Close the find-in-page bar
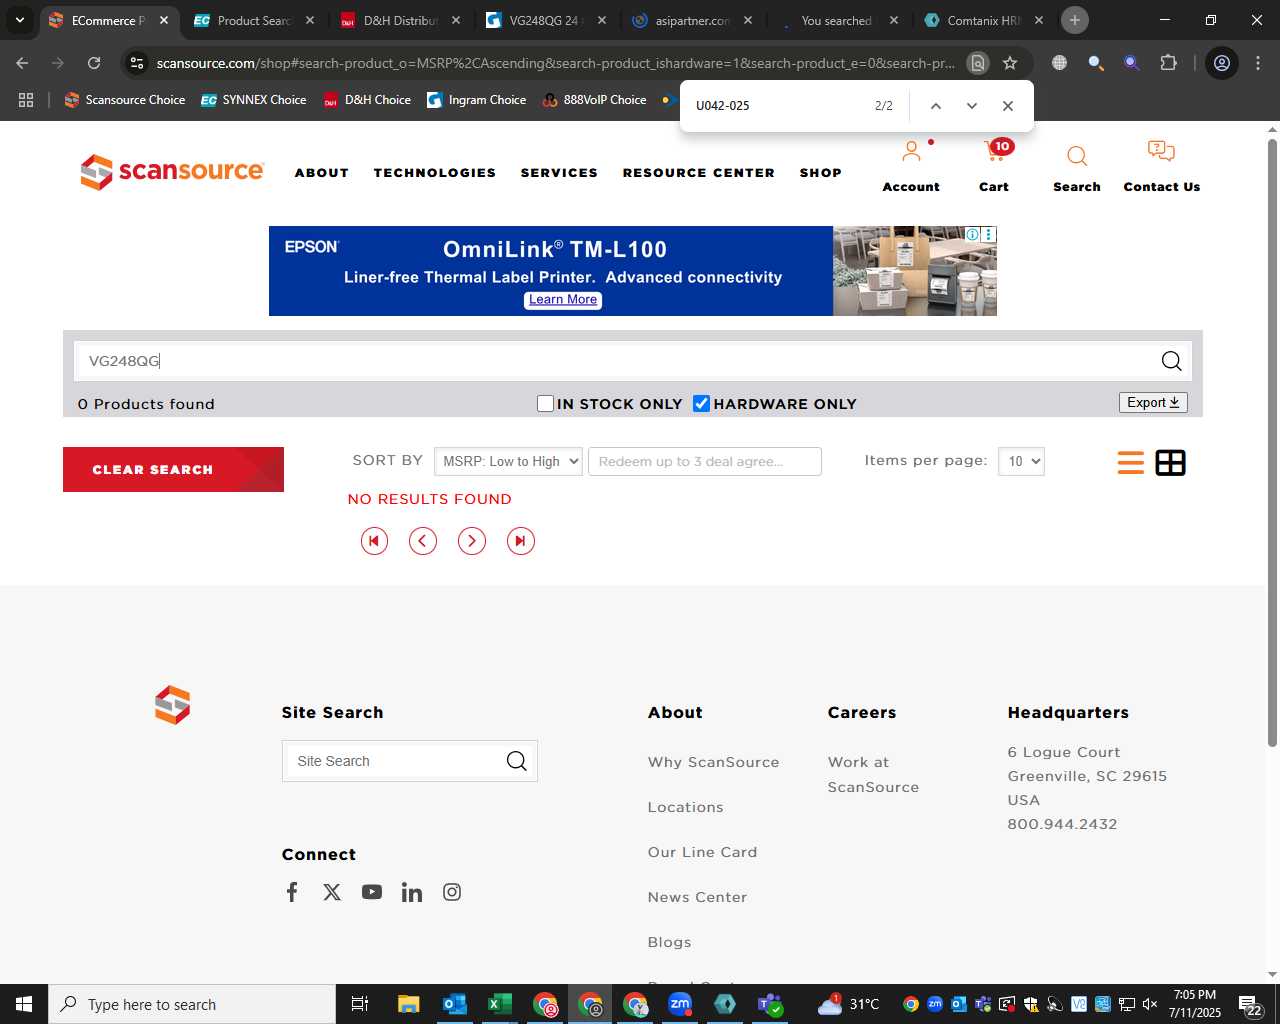 [1008, 106]
